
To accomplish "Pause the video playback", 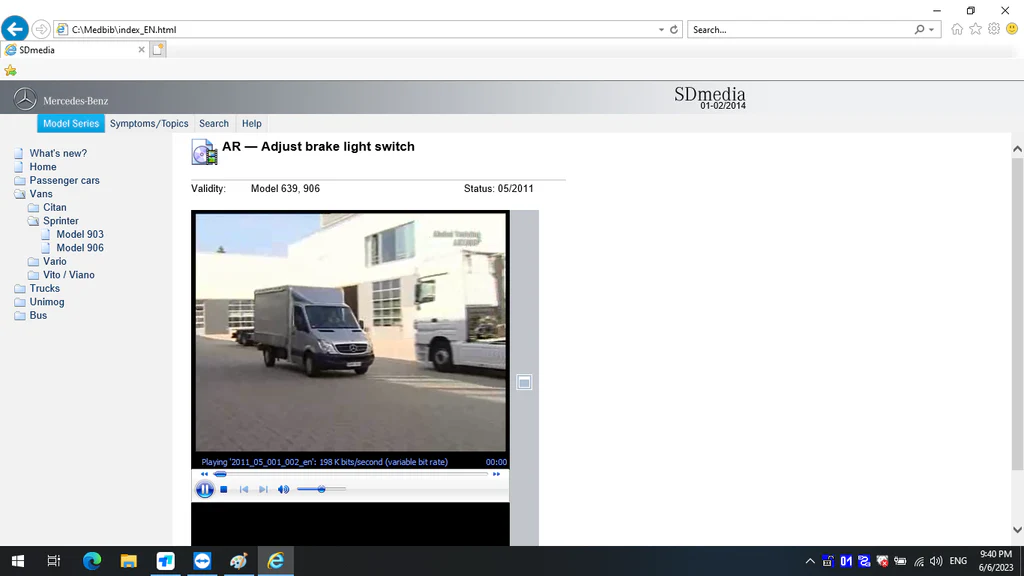I will (204, 489).
